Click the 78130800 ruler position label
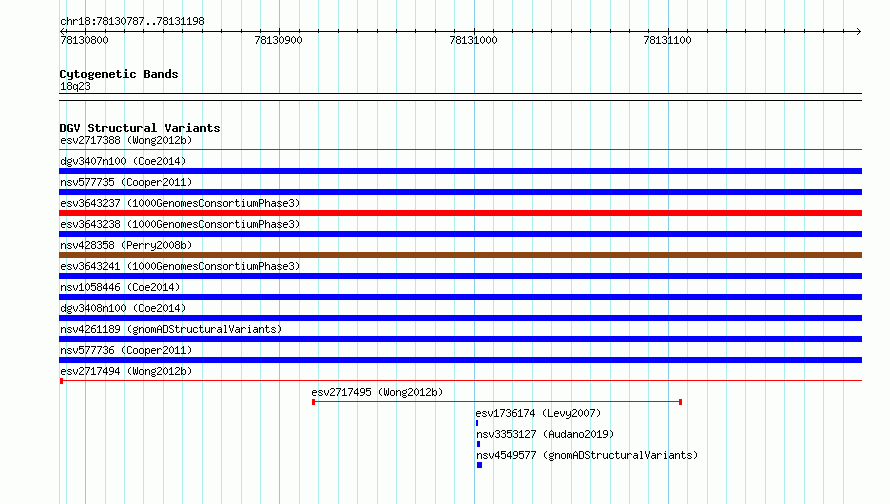The image size is (890, 504). pyautogui.click(x=84, y=40)
